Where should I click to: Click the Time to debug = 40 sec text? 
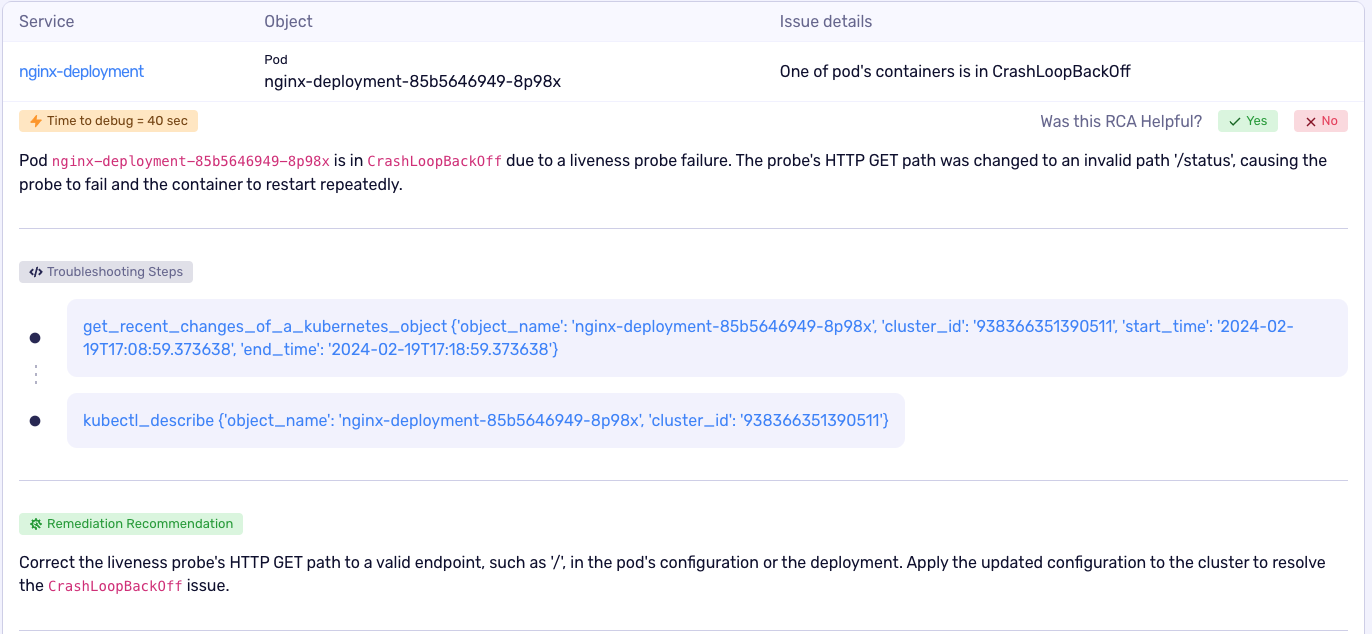pyautogui.click(x=117, y=121)
